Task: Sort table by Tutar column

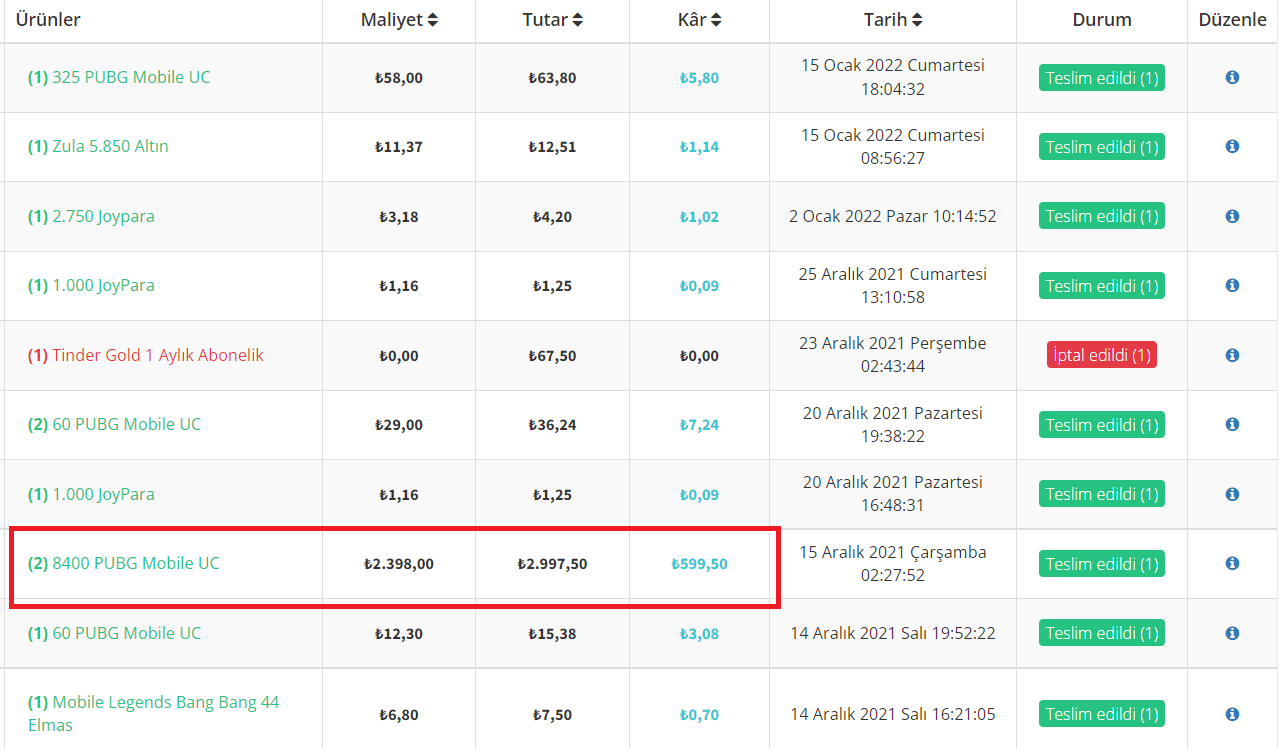Action: pos(552,20)
